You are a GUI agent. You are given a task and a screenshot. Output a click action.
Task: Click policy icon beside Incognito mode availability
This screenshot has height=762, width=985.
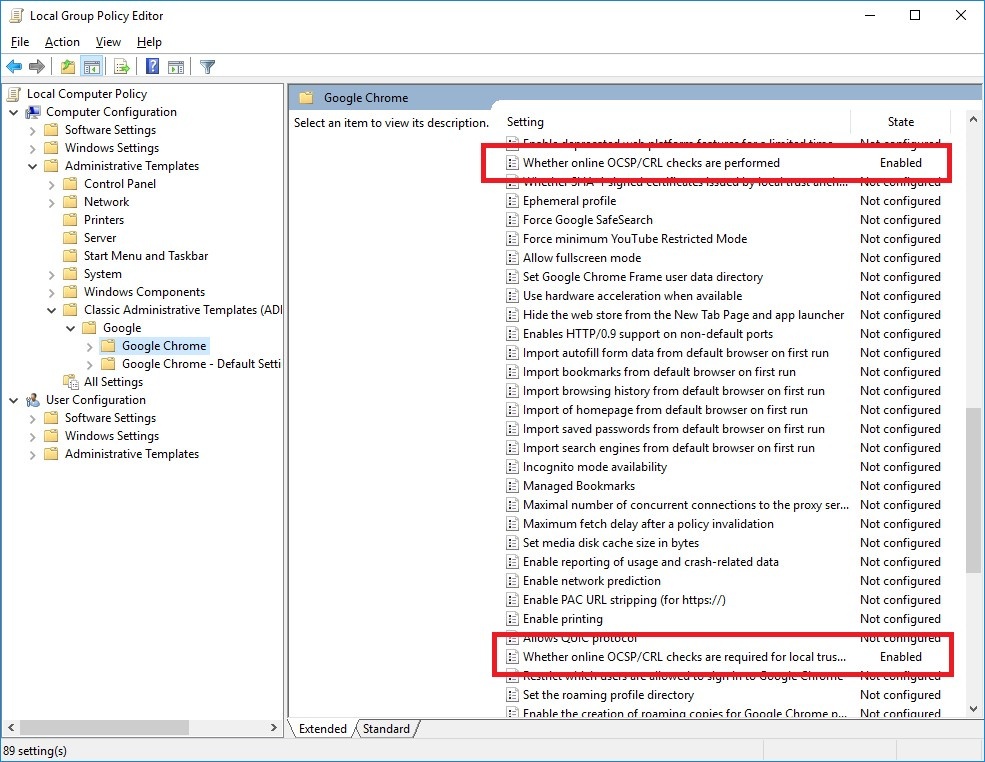pos(513,467)
